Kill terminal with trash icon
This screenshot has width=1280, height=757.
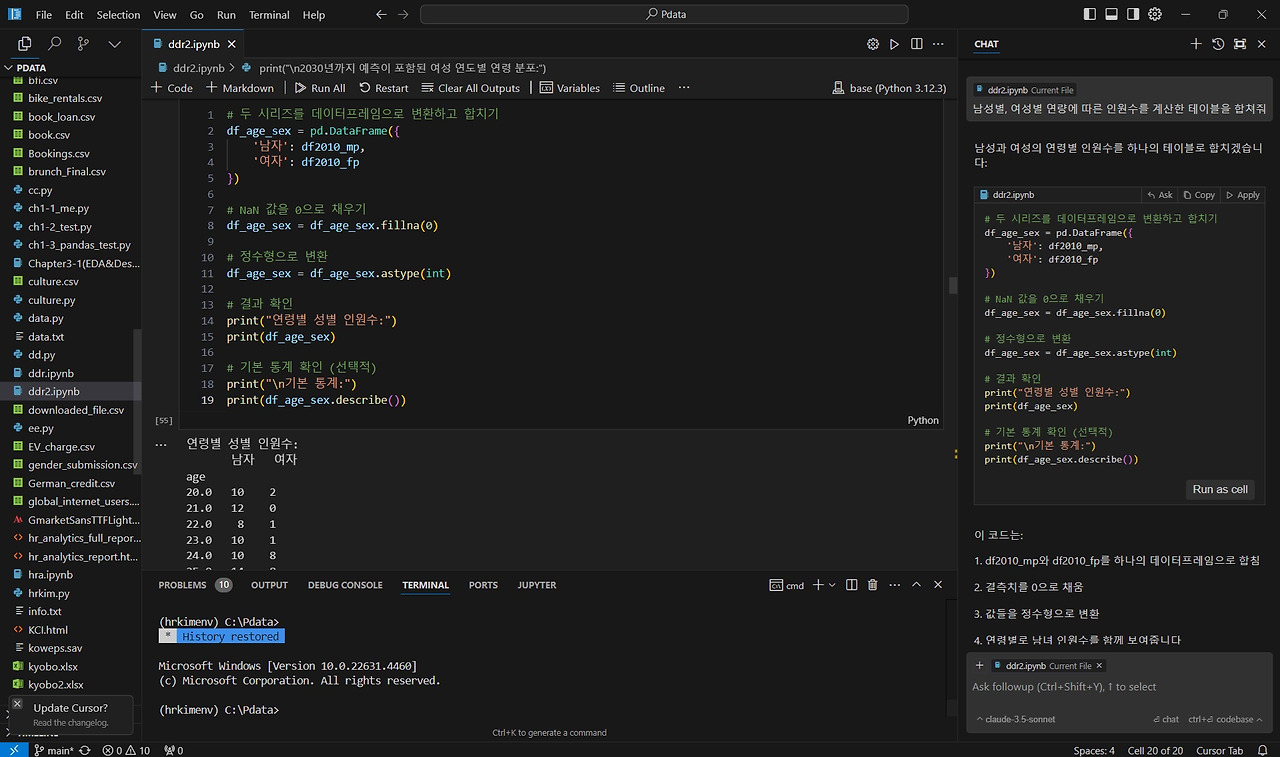[873, 585]
